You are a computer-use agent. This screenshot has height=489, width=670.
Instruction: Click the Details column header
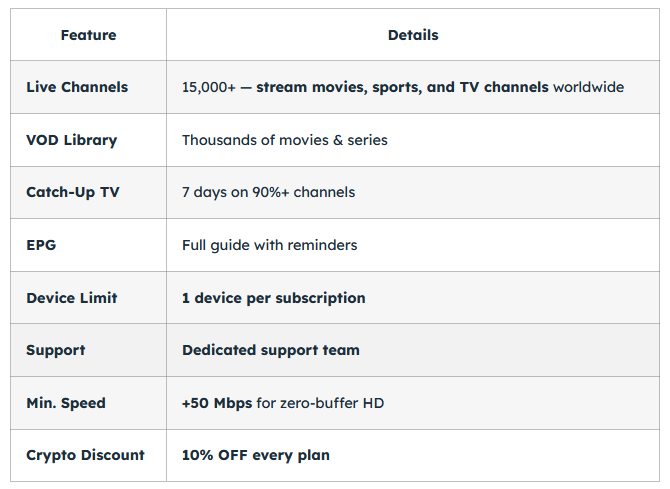413,35
